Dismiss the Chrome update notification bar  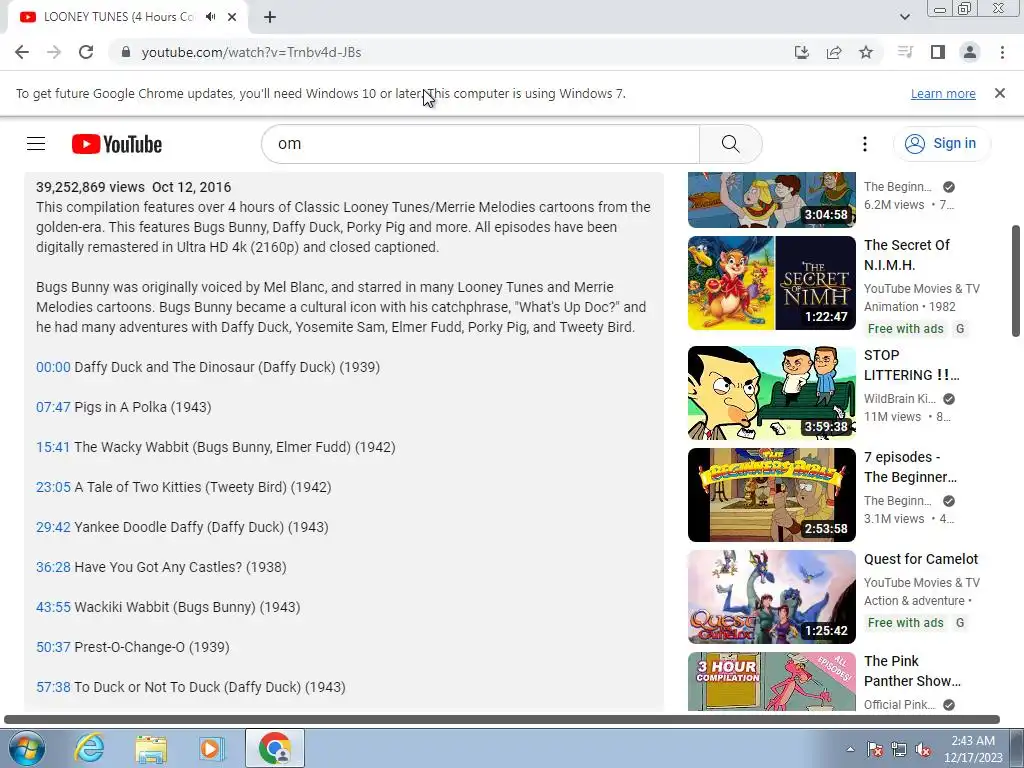(x=1000, y=93)
